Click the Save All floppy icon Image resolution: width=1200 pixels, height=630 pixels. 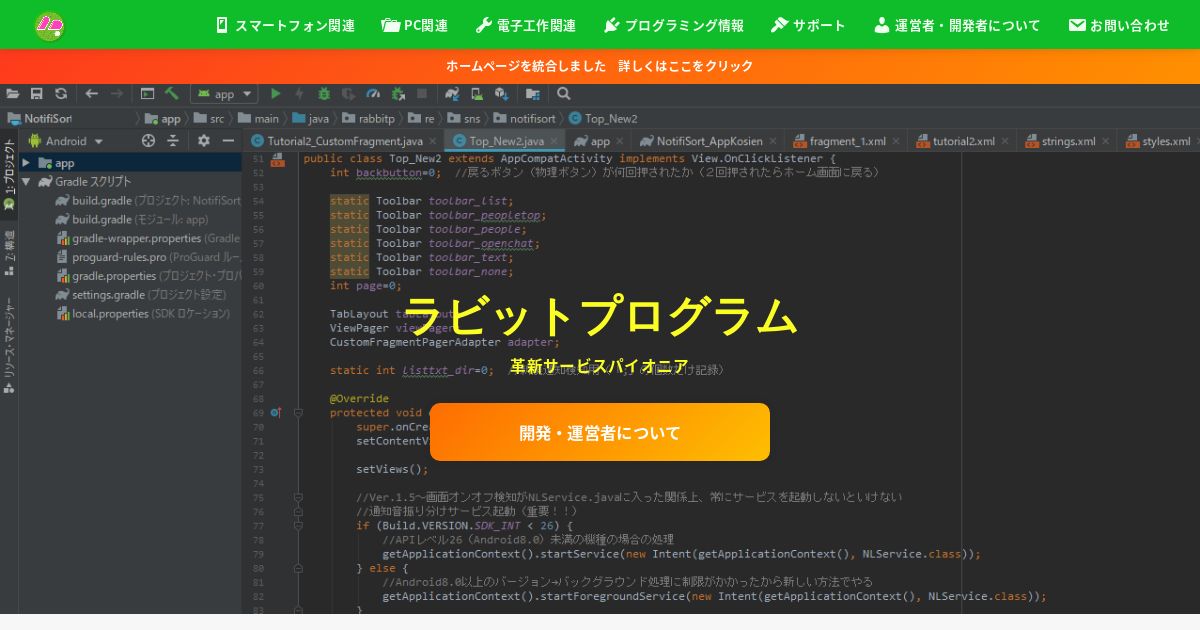(x=37, y=94)
